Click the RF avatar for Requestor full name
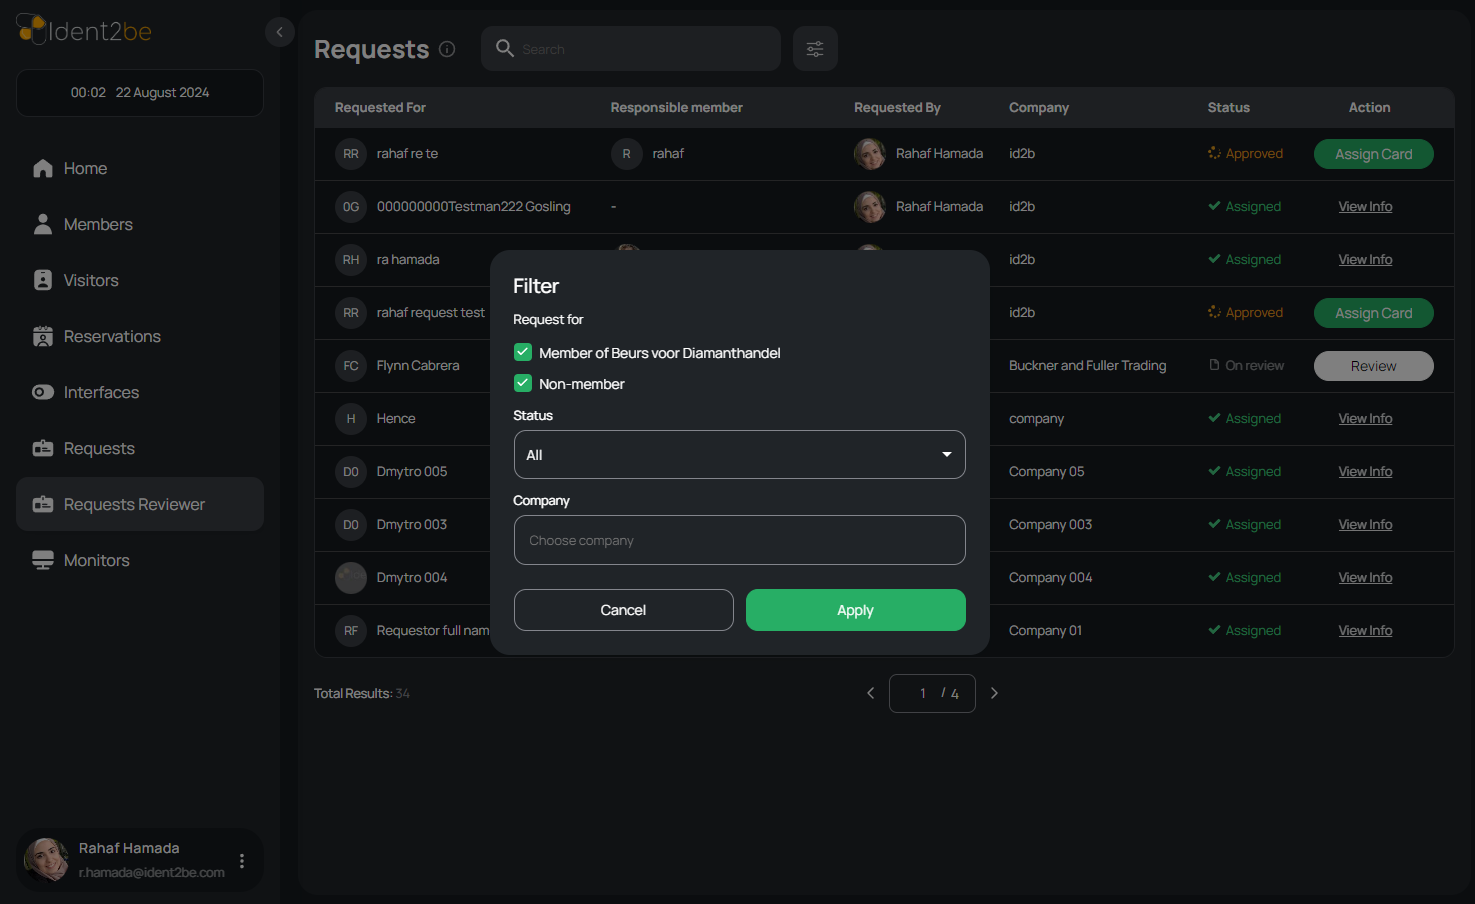Screen dimensions: 1475x904 pos(351,631)
